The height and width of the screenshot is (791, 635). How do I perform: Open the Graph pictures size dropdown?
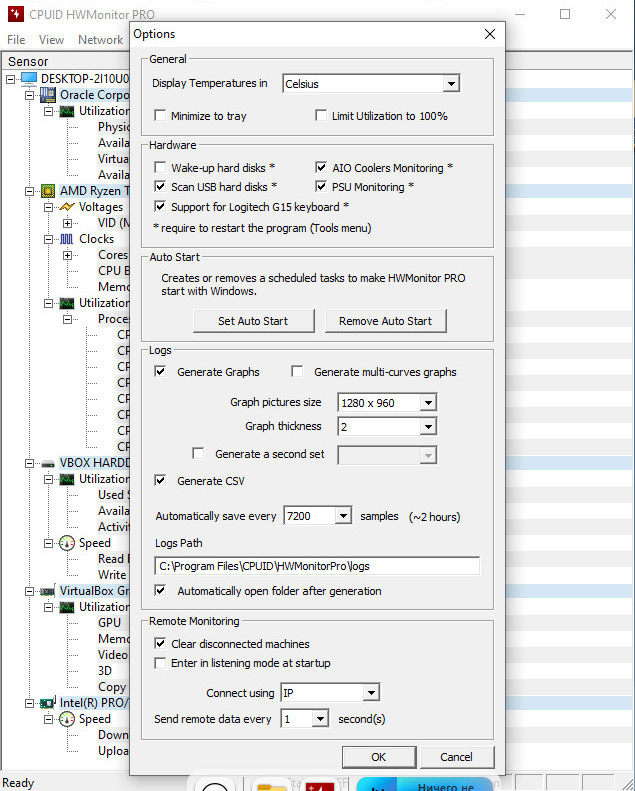[387, 403]
